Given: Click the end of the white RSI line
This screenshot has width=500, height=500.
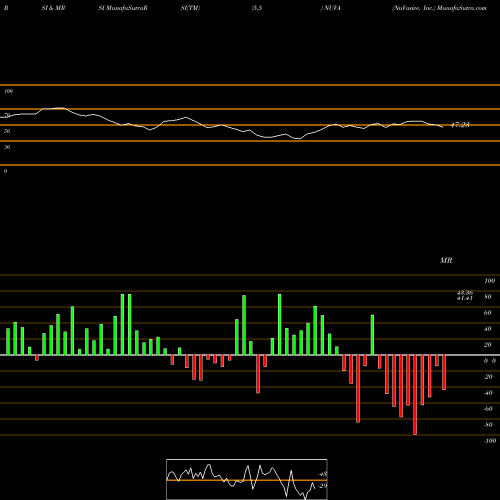Looking at the screenshot, I should point(443,127).
